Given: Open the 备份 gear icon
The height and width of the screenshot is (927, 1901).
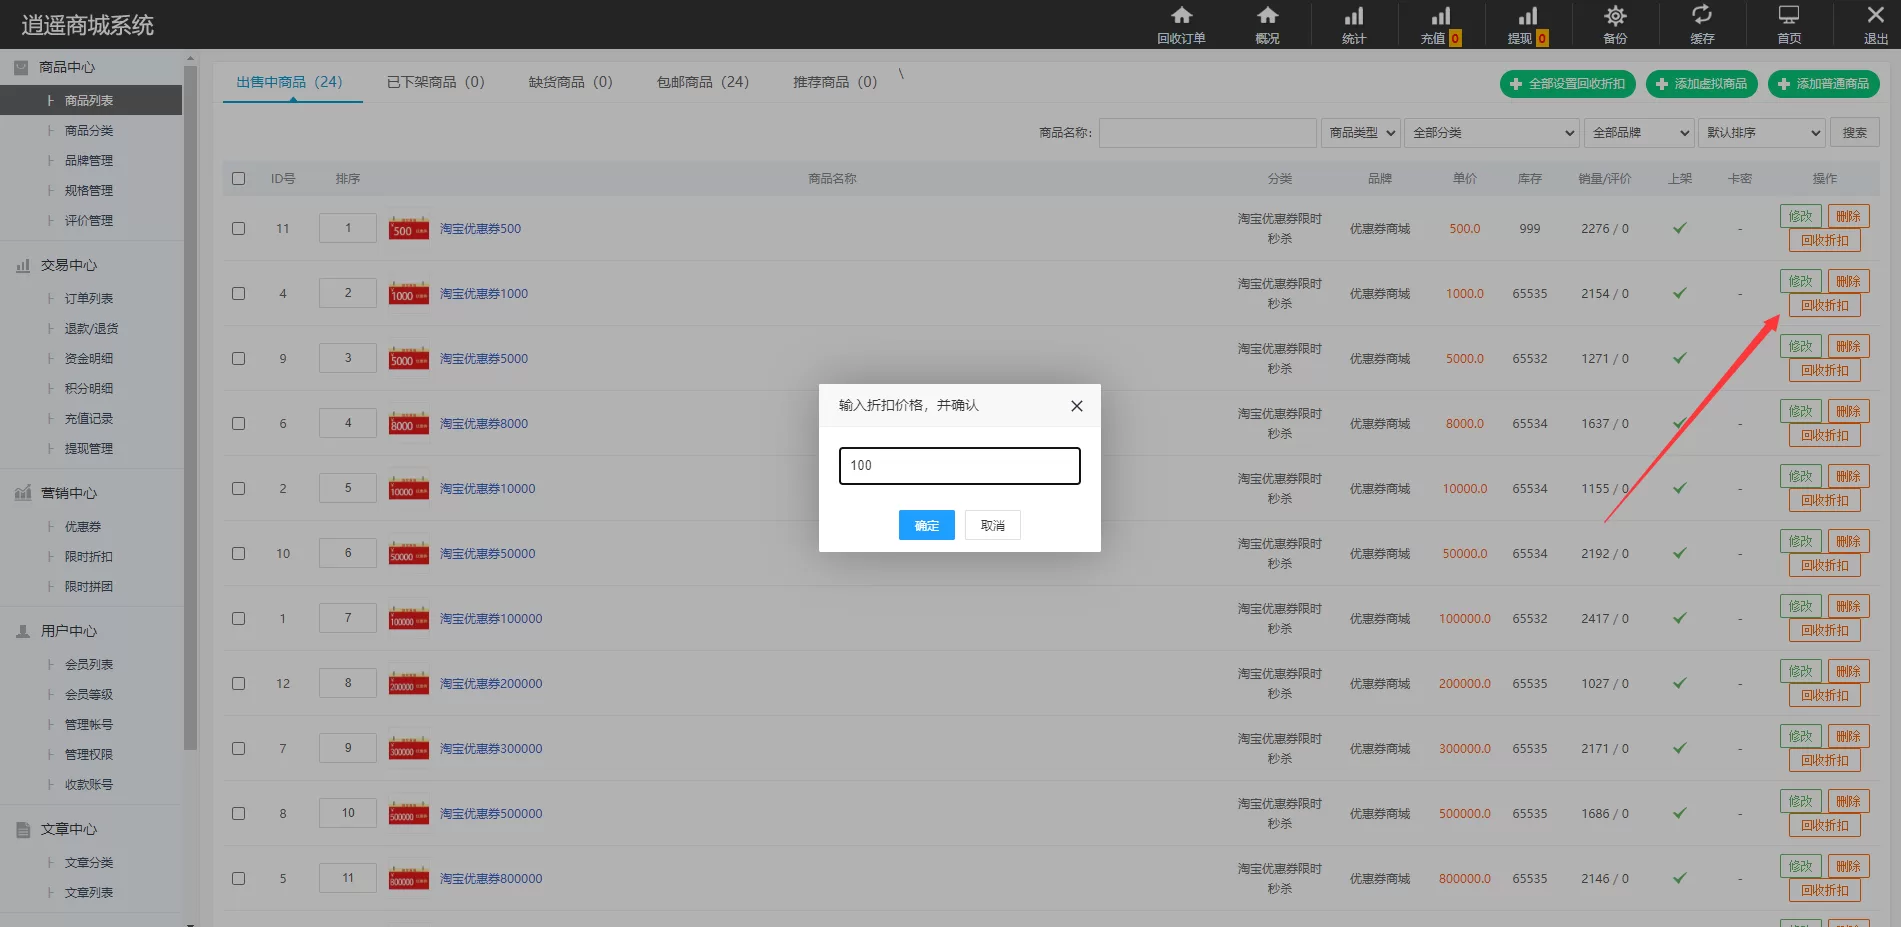Looking at the screenshot, I should (x=1615, y=16).
